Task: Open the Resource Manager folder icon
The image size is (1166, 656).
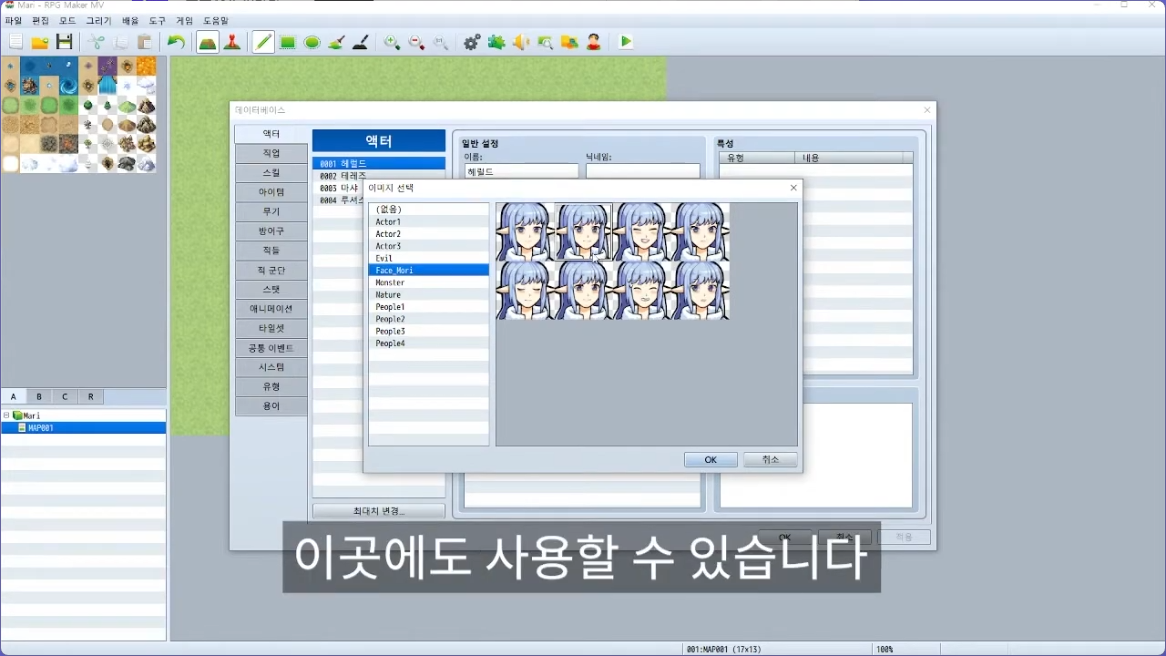Action: pos(570,42)
